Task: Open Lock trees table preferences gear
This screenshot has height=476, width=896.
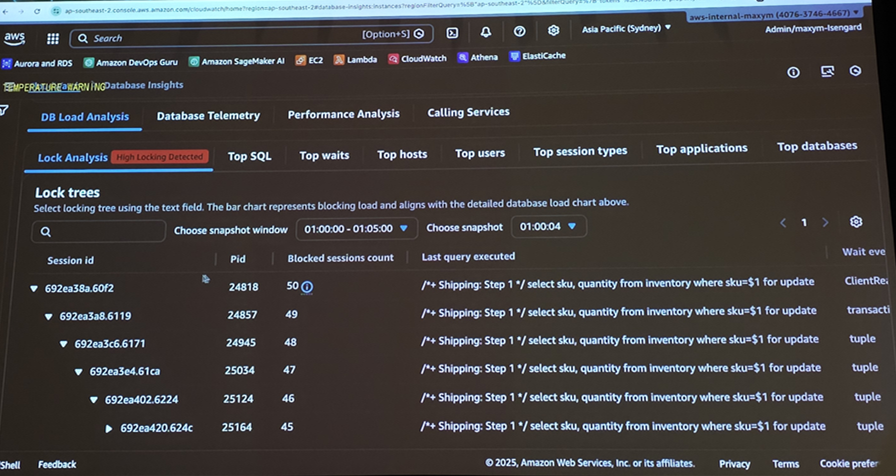Action: tap(855, 222)
